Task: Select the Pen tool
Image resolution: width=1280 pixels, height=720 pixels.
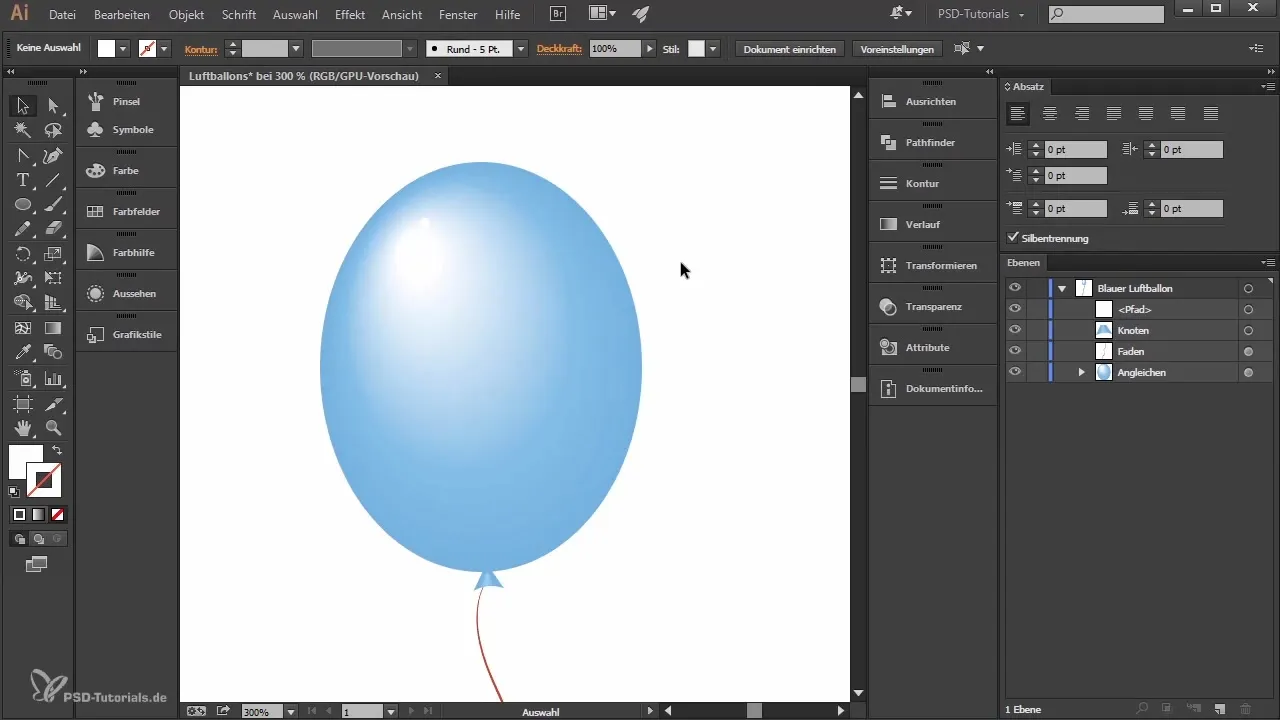Action: (53, 155)
